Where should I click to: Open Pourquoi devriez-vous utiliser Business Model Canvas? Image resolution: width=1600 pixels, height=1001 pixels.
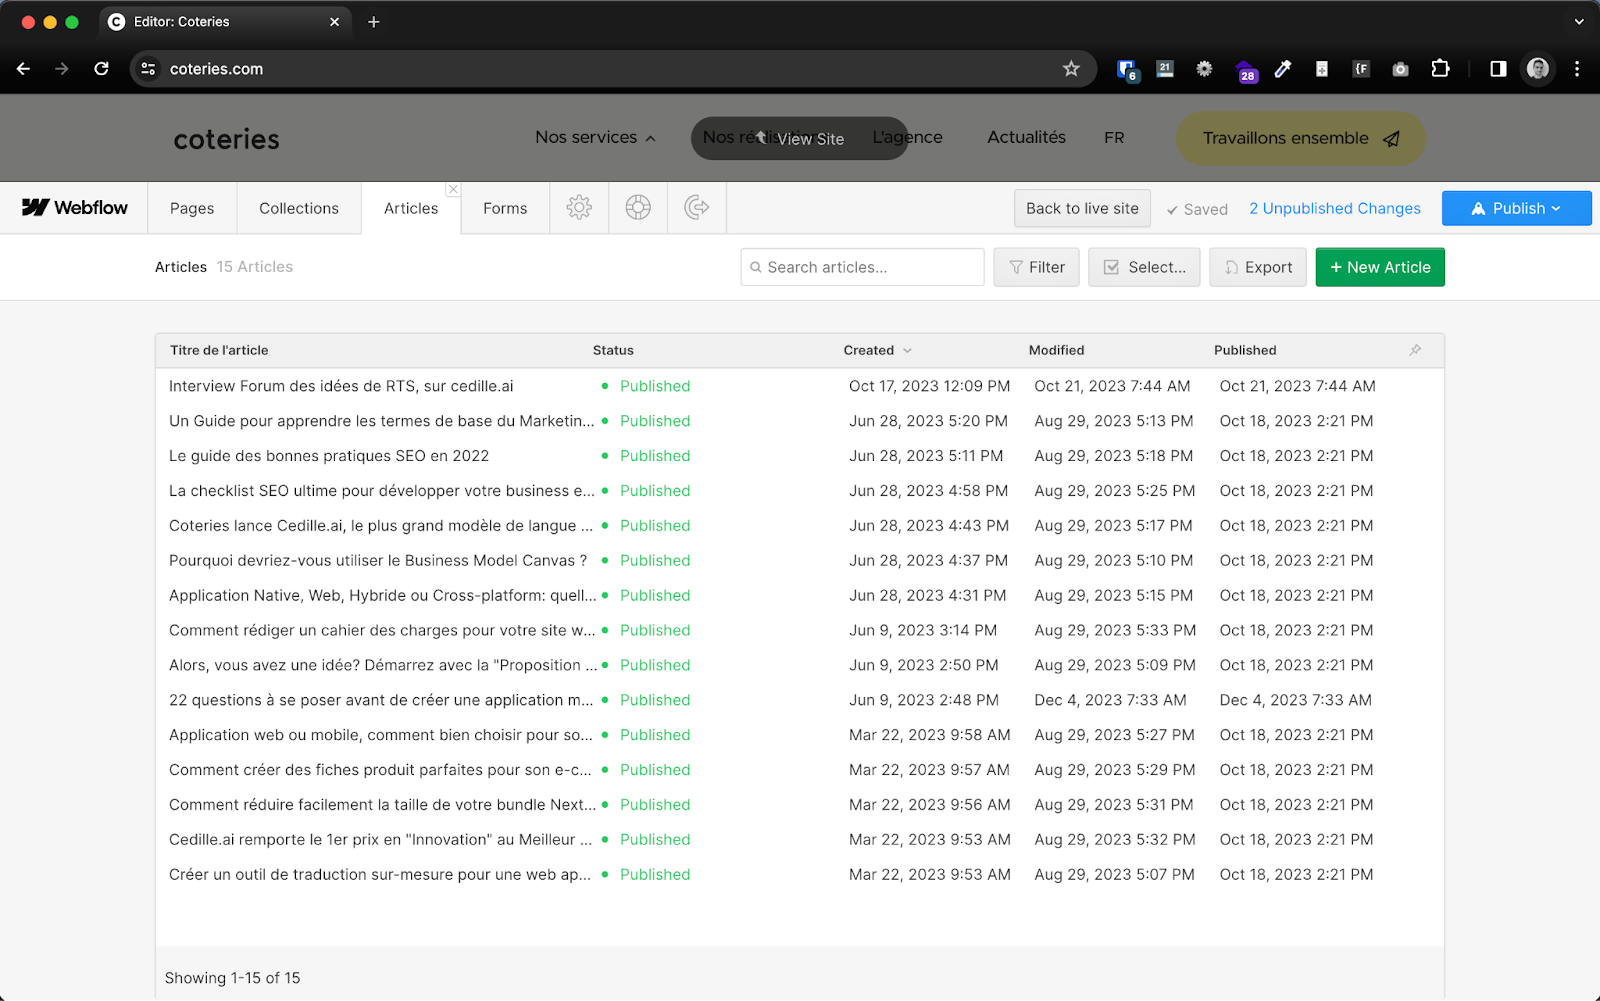click(x=378, y=561)
